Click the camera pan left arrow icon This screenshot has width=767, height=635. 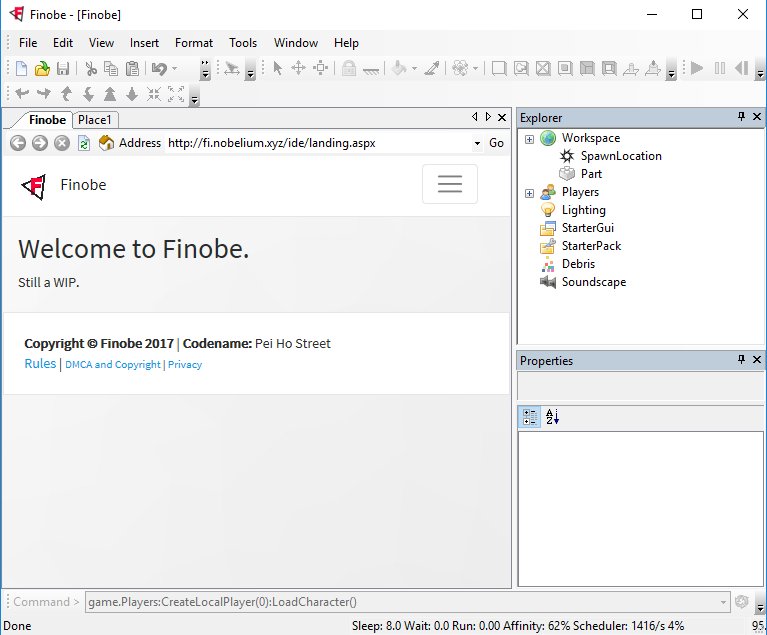click(x=22, y=93)
